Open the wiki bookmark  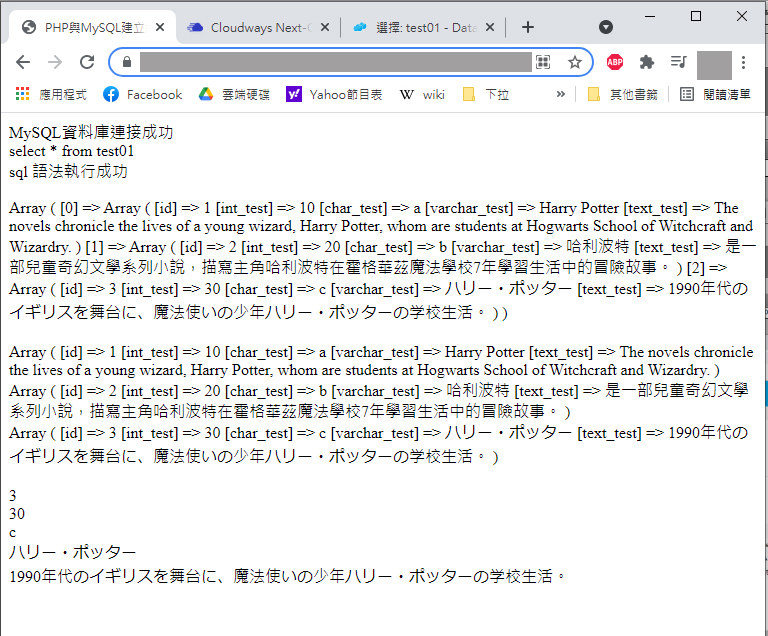pos(422,94)
